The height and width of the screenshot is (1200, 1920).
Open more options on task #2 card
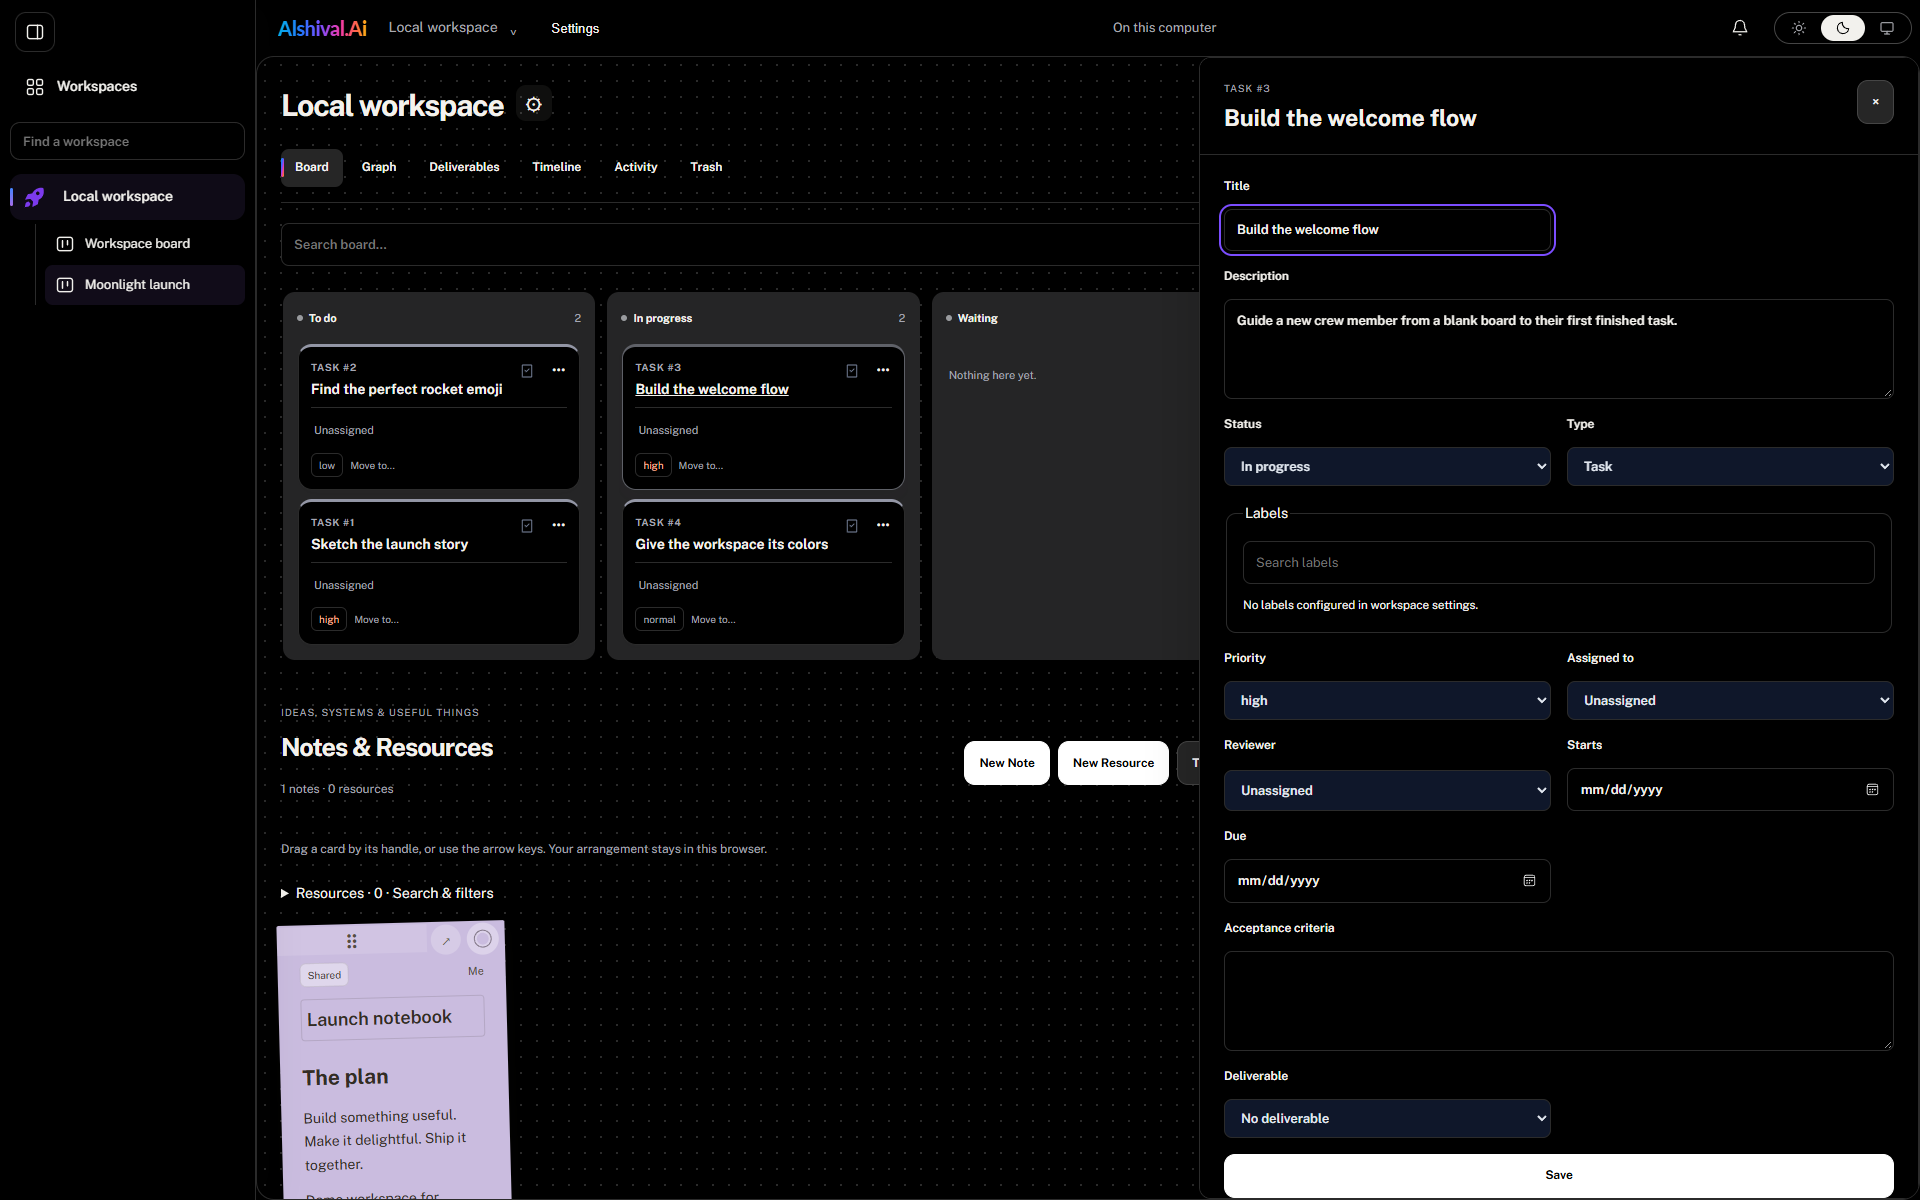click(x=559, y=370)
